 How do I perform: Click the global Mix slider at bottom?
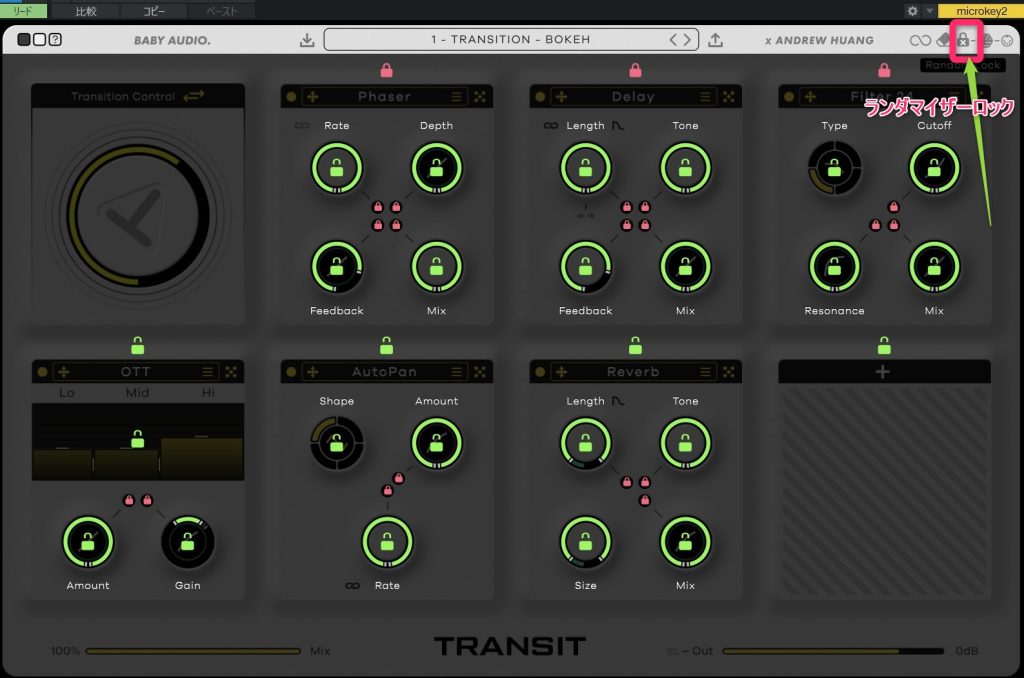tap(193, 651)
